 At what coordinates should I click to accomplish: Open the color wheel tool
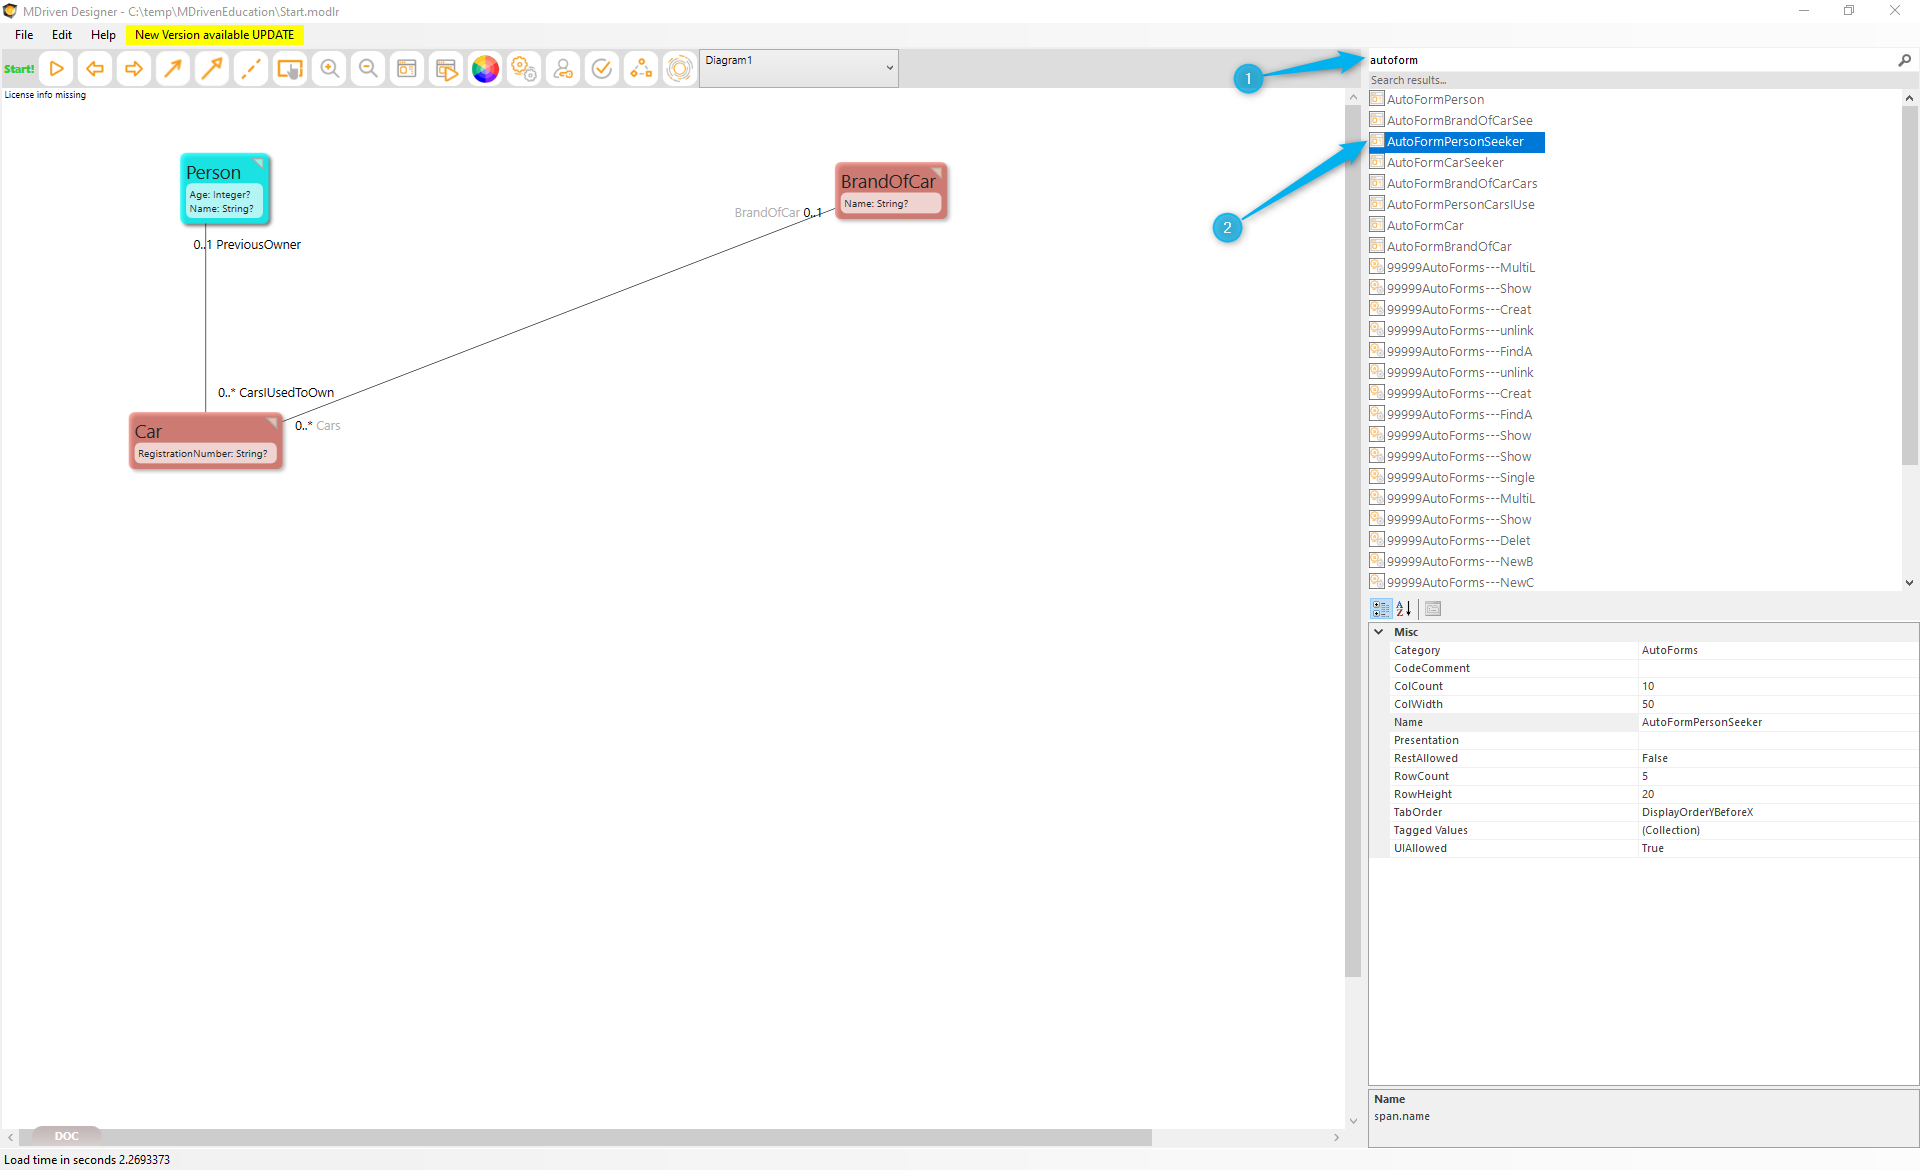(485, 69)
